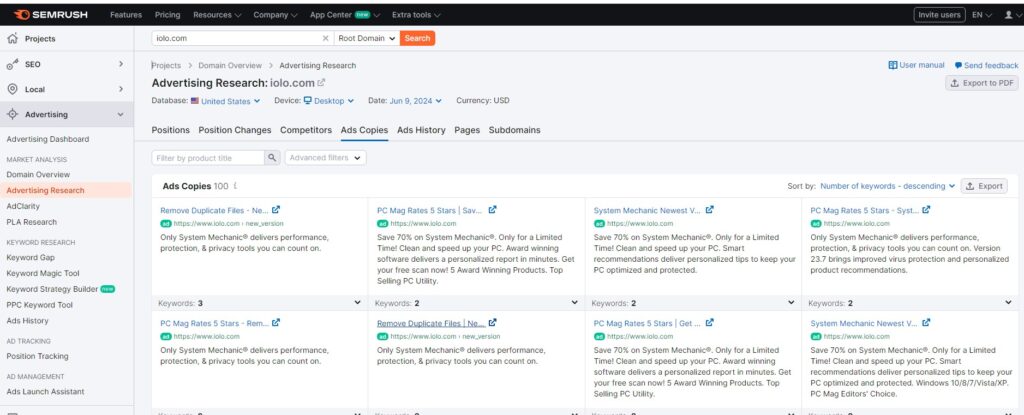
Task: Open the Resources top menu
Action: [x=217, y=14]
